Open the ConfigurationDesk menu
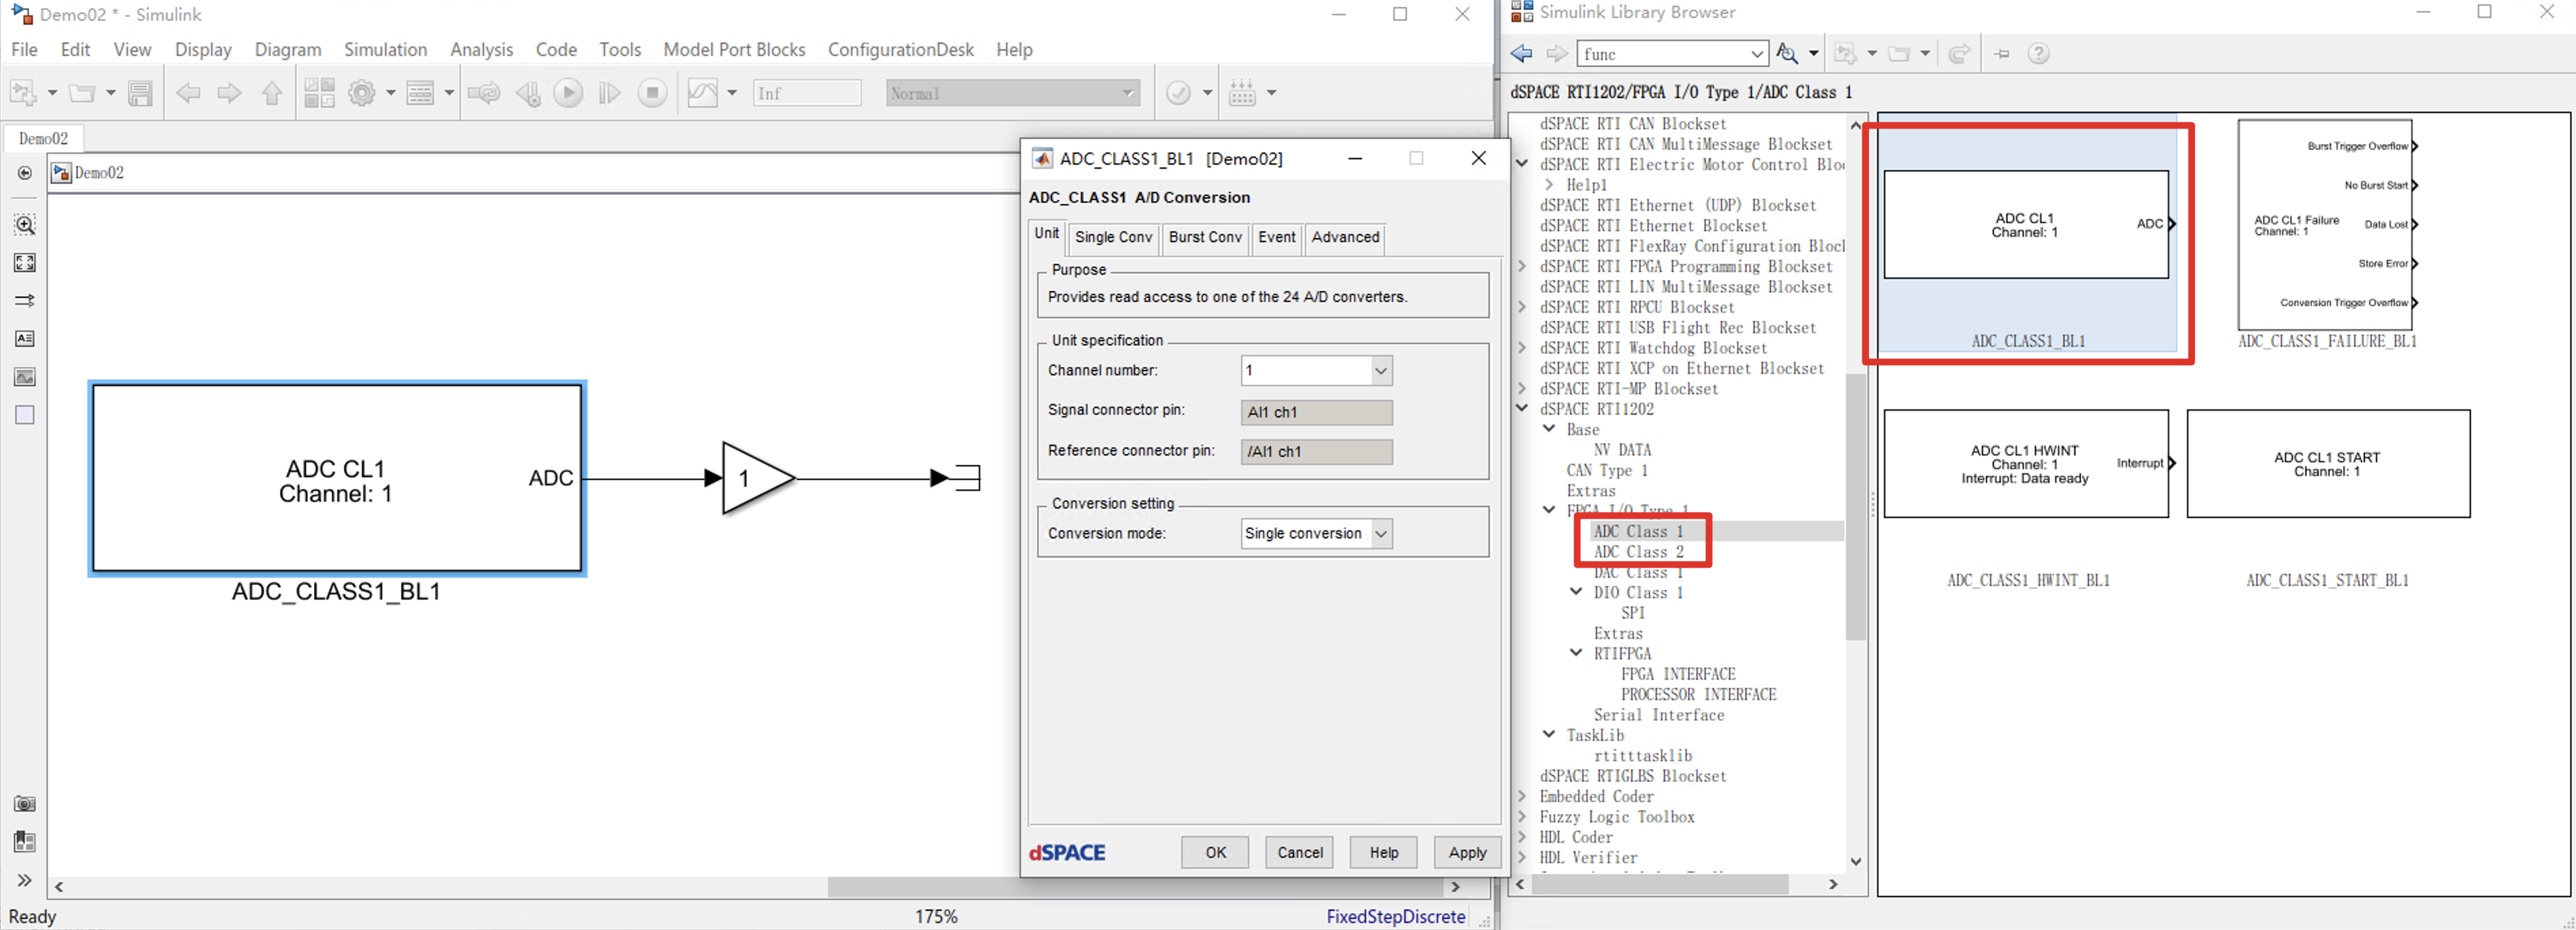The image size is (2576, 930). point(900,49)
